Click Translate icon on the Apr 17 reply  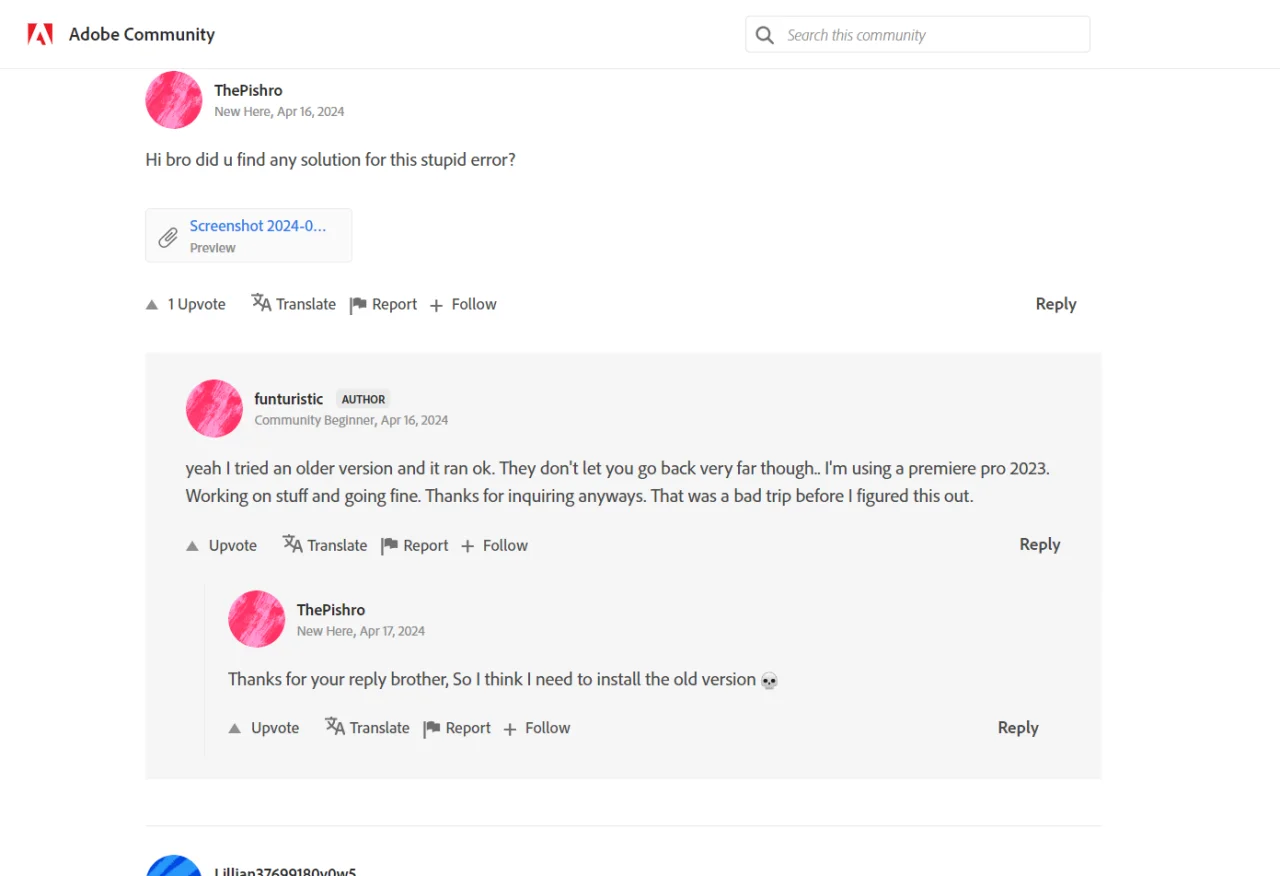[x=335, y=727]
